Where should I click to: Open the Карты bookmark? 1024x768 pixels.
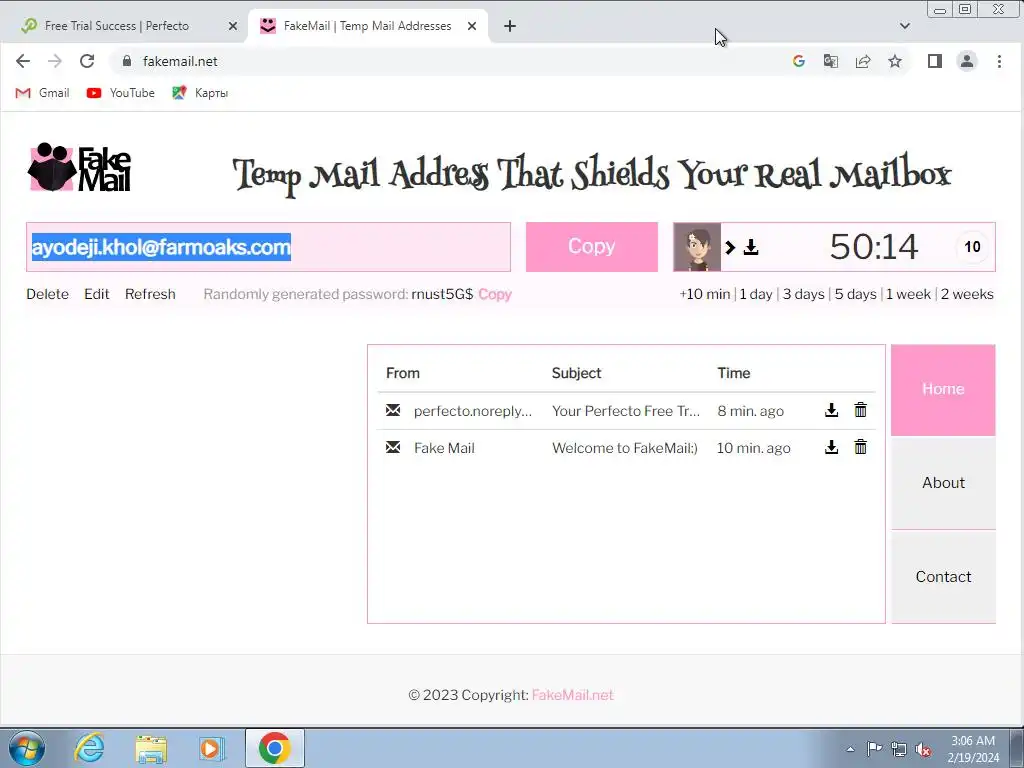point(200,93)
